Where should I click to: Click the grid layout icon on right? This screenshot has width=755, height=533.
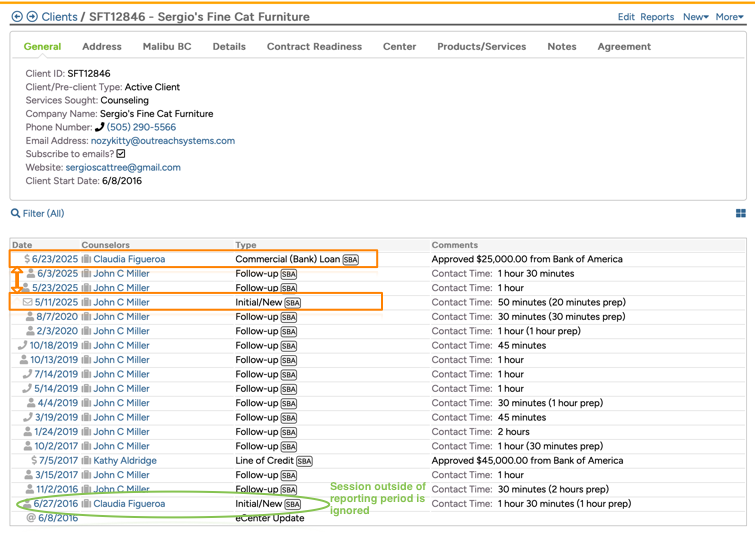740,213
